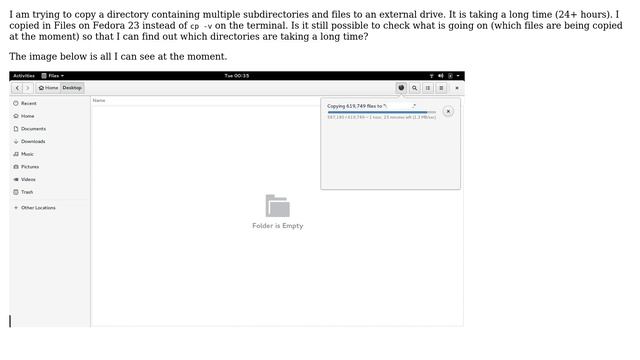640x360 pixels.
Task: Click the Pictures camera icon
Action: coord(16,167)
